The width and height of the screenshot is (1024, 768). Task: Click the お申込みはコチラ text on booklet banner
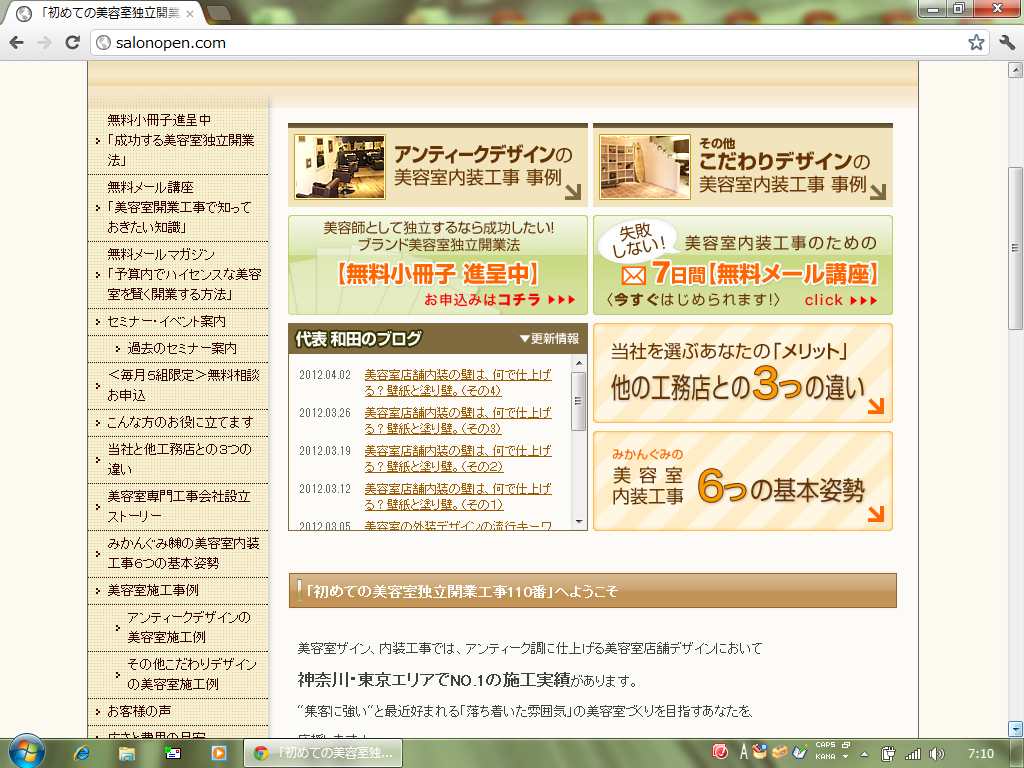click(482, 300)
